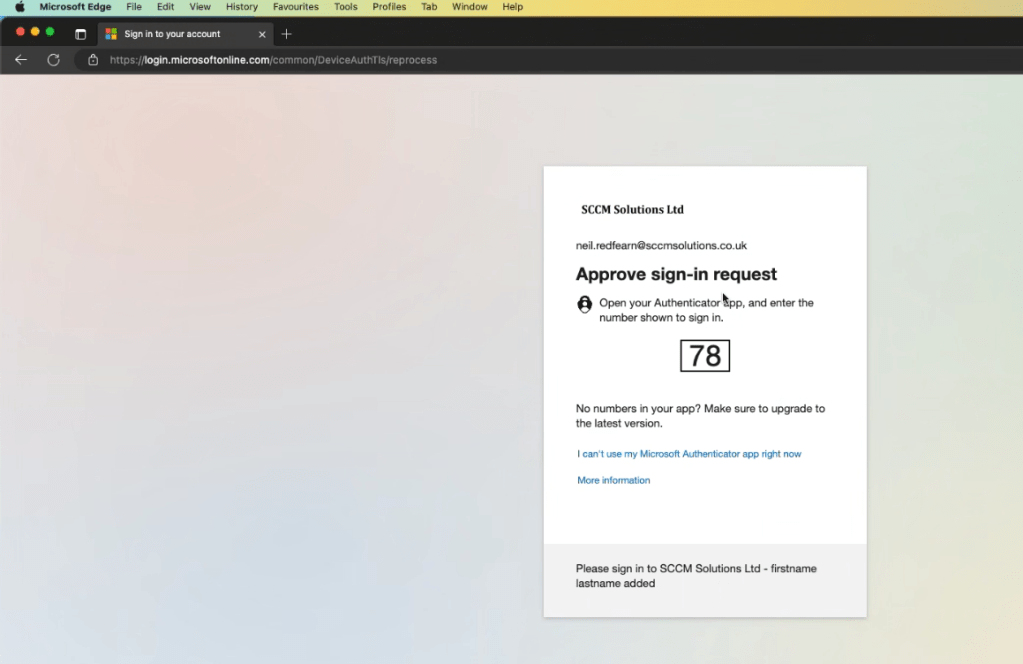1023x664 pixels.
Task: Open the Apple menu
Action: tap(19, 7)
